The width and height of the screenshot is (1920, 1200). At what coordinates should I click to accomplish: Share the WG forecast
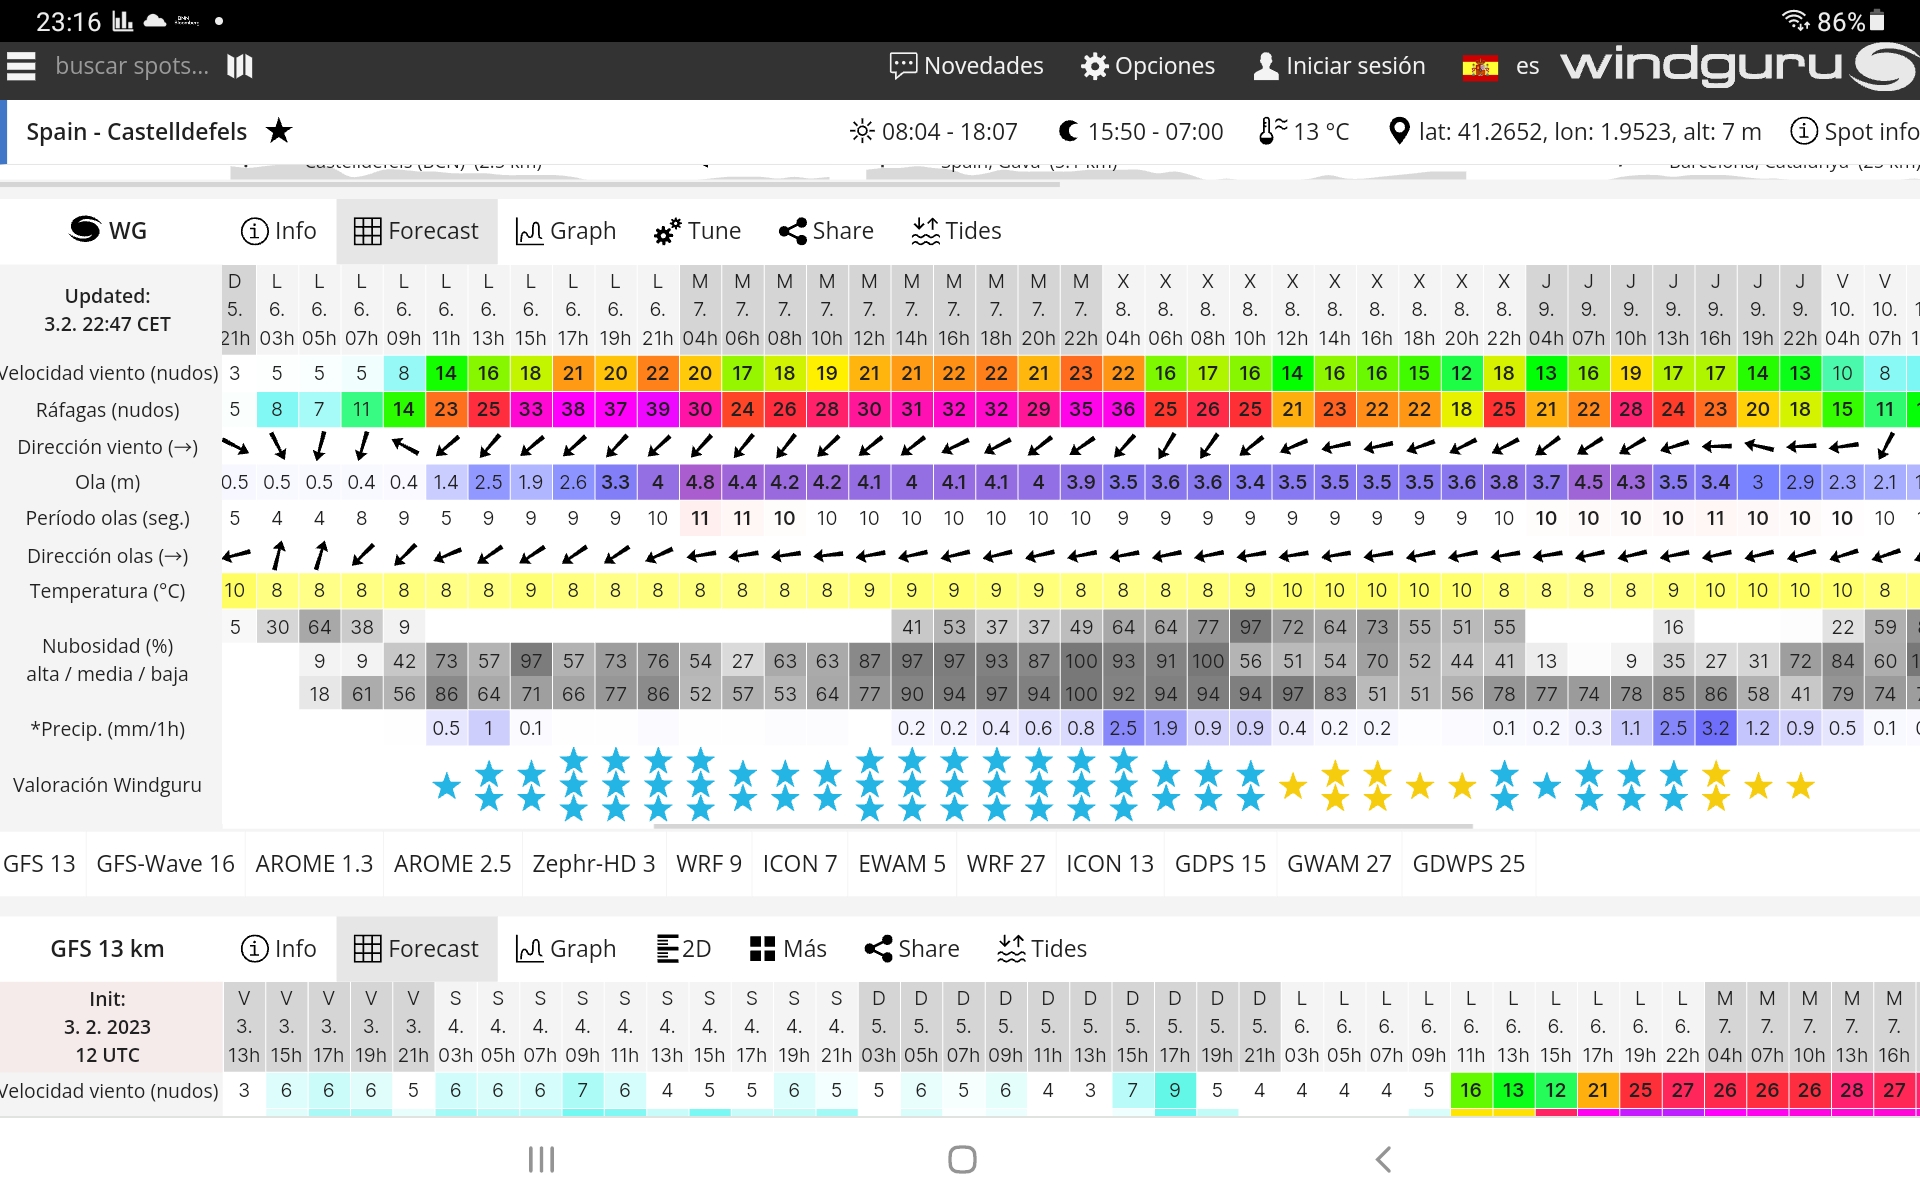tap(826, 231)
